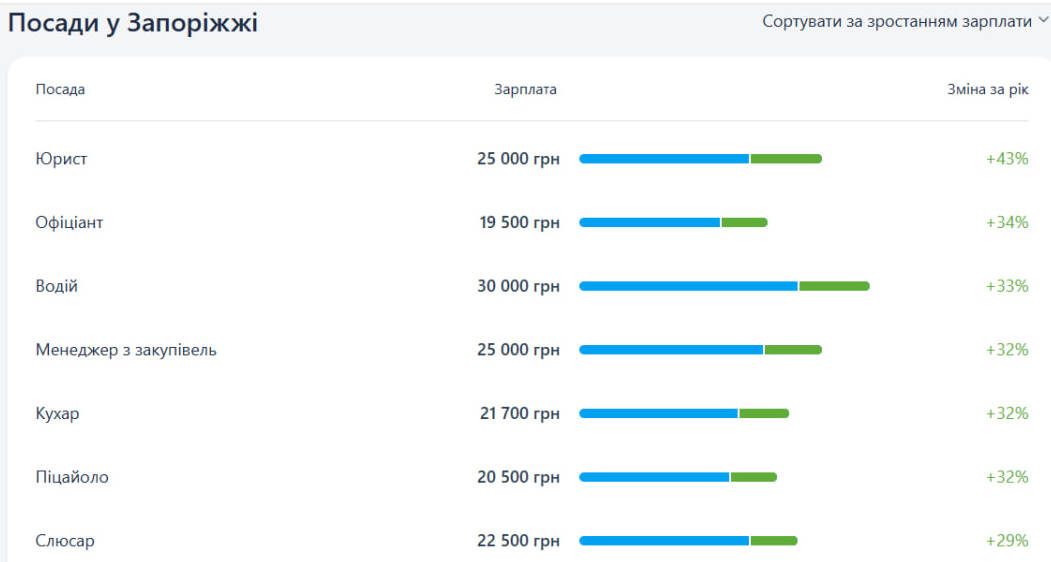Open Менеджер з закупівель position
The width and height of the screenshot is (1051, 562).
click(x=126, y=350)
